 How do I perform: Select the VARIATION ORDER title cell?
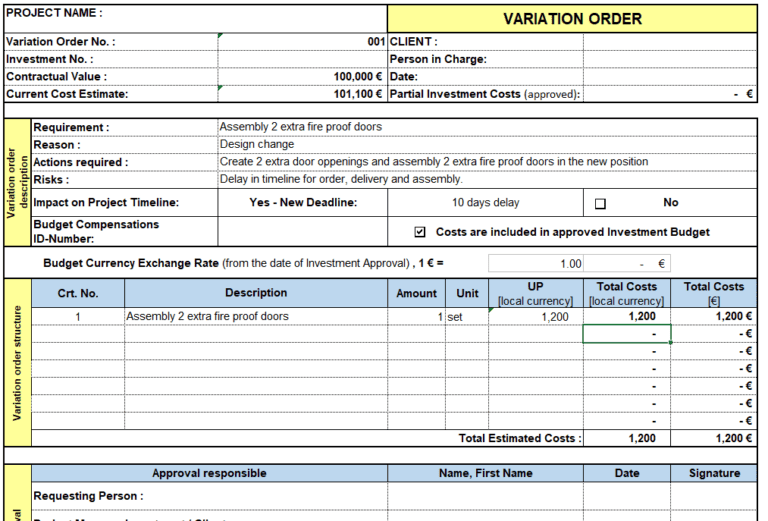point(572,19)
